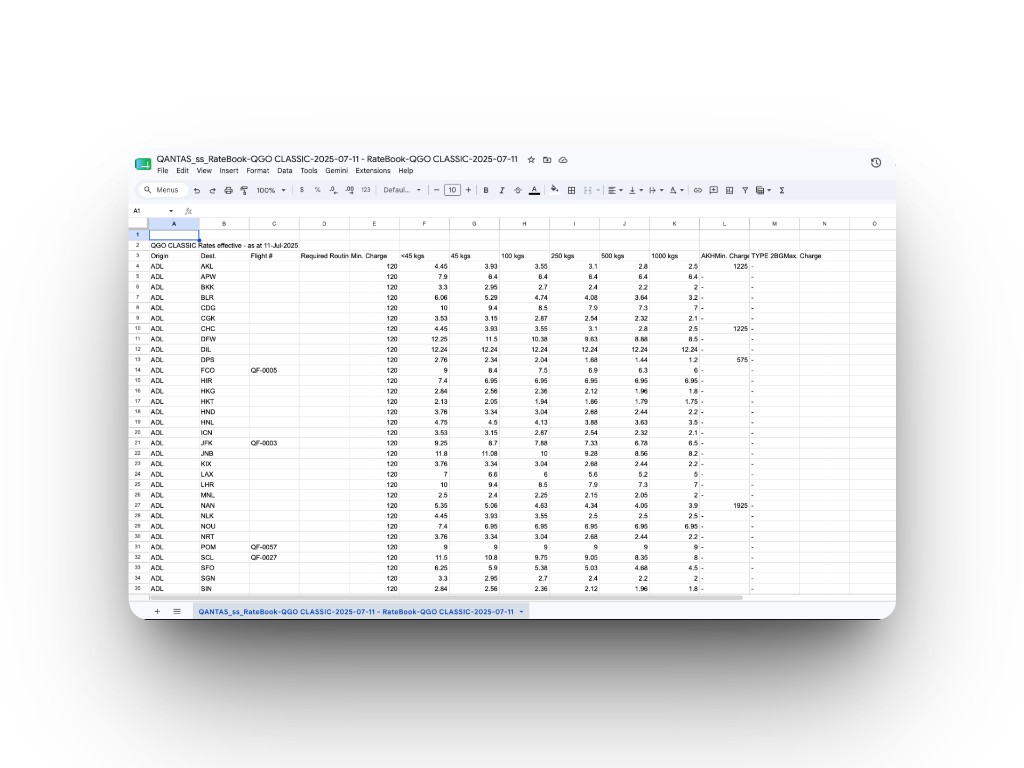Open the RateBook sheet tab dropdown arrow
Image resolution: width=1024 pixels, height=768 pixels.
(x=521, y=612)
